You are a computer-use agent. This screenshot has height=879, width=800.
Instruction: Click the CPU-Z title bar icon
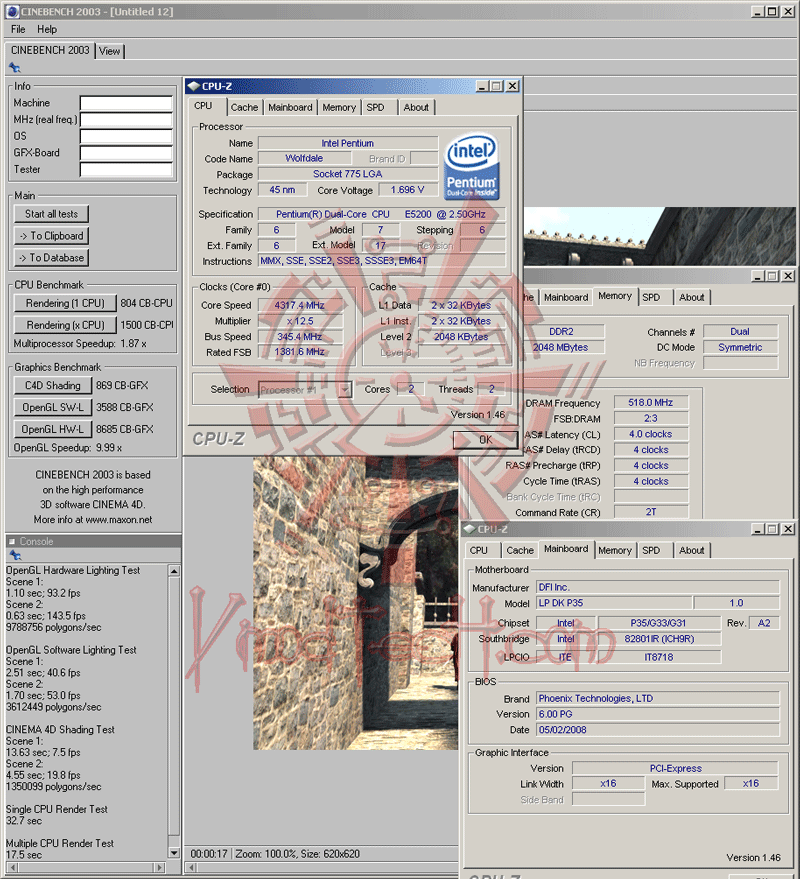pos(194,86)
